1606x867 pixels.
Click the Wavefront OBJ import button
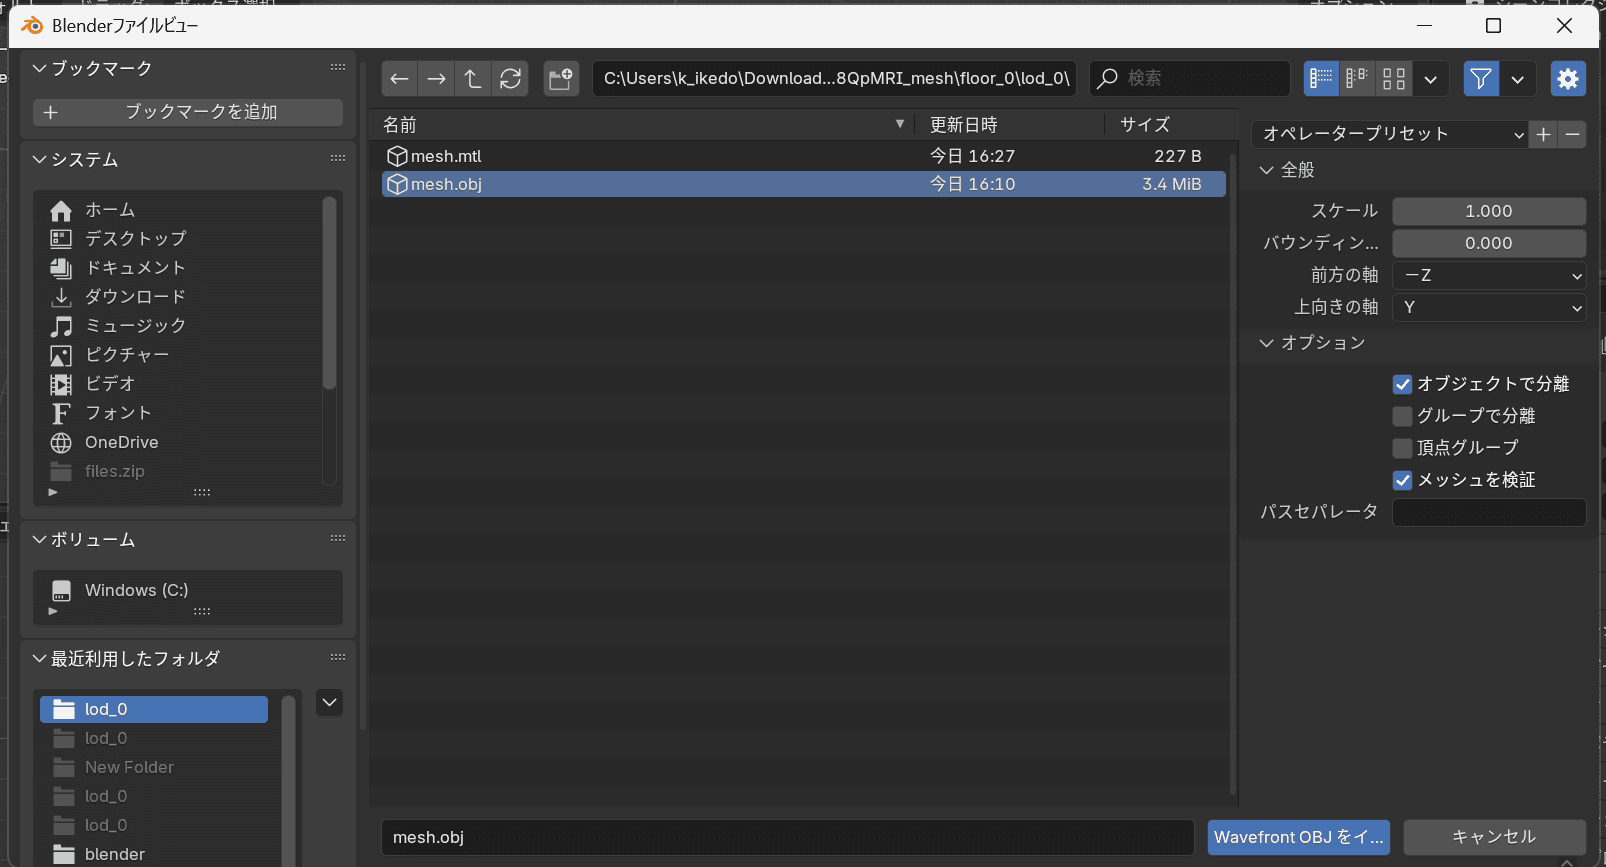coord(1298,837)
